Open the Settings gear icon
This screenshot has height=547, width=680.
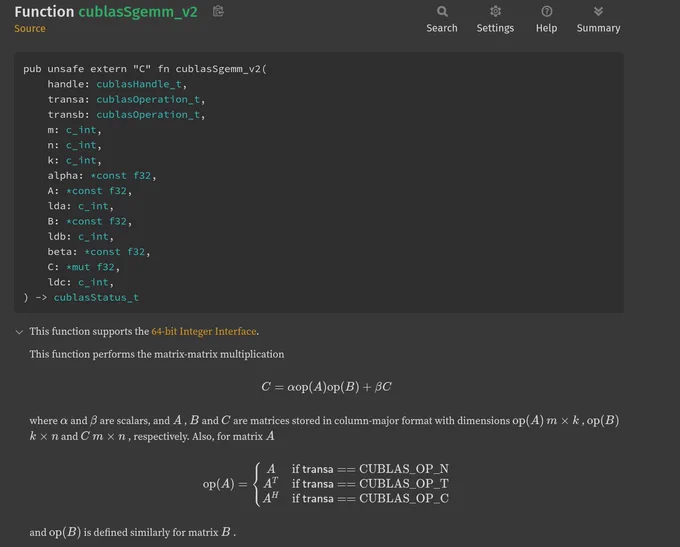495,11
